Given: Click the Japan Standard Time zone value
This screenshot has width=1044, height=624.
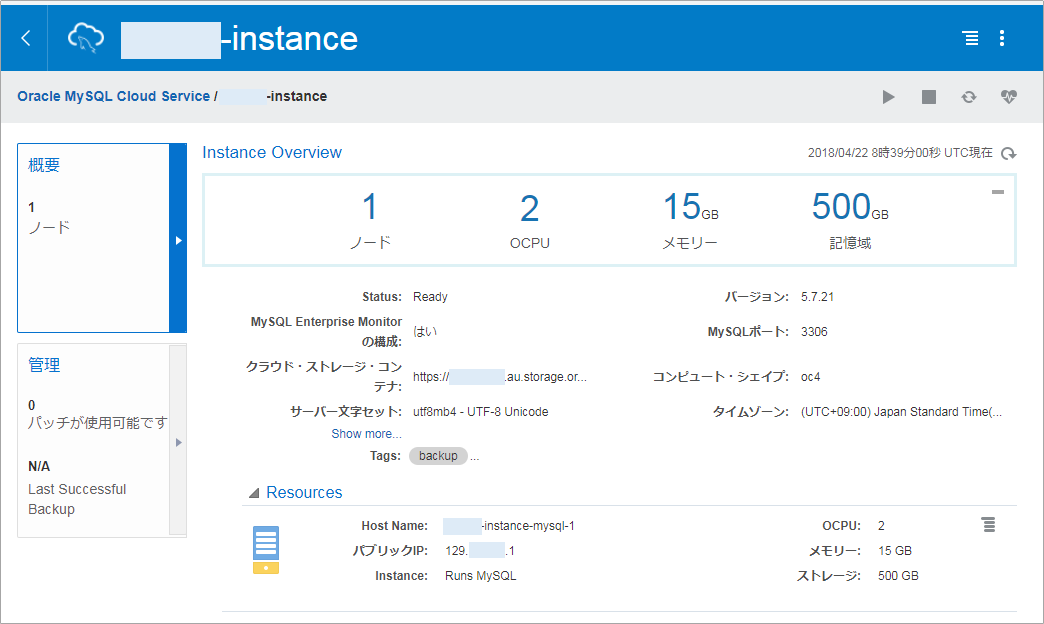Looking at the screenshot, I should click(x=901, y=412).
